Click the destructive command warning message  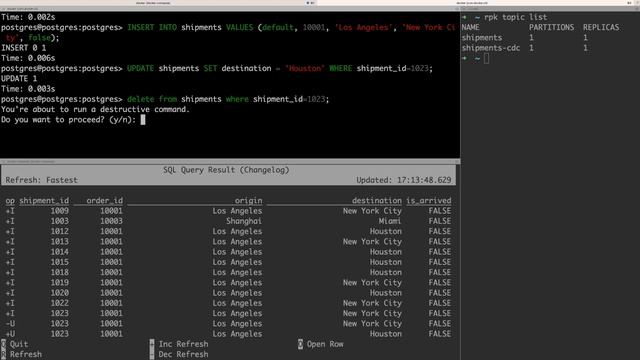[x=96, y=109]
